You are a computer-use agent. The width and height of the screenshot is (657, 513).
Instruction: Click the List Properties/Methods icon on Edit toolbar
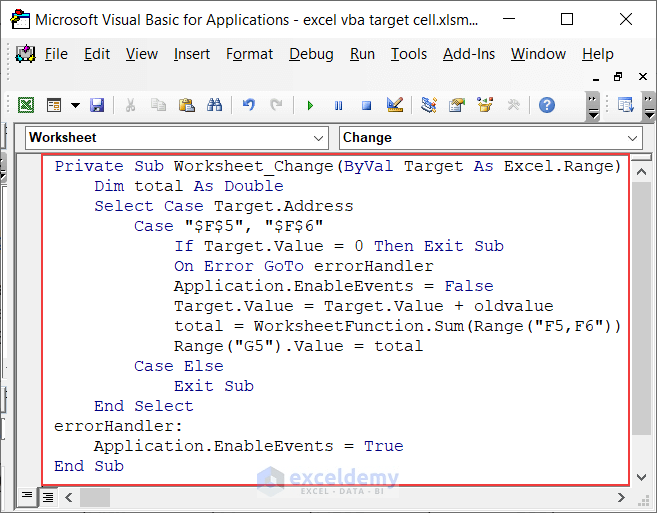pyautogui.click(x=626, y=105)
